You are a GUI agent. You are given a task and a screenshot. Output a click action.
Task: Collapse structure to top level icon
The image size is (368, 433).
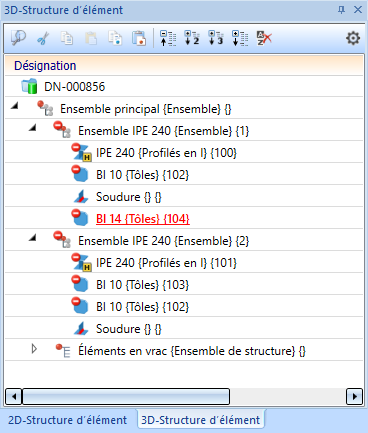coord(168,38)
